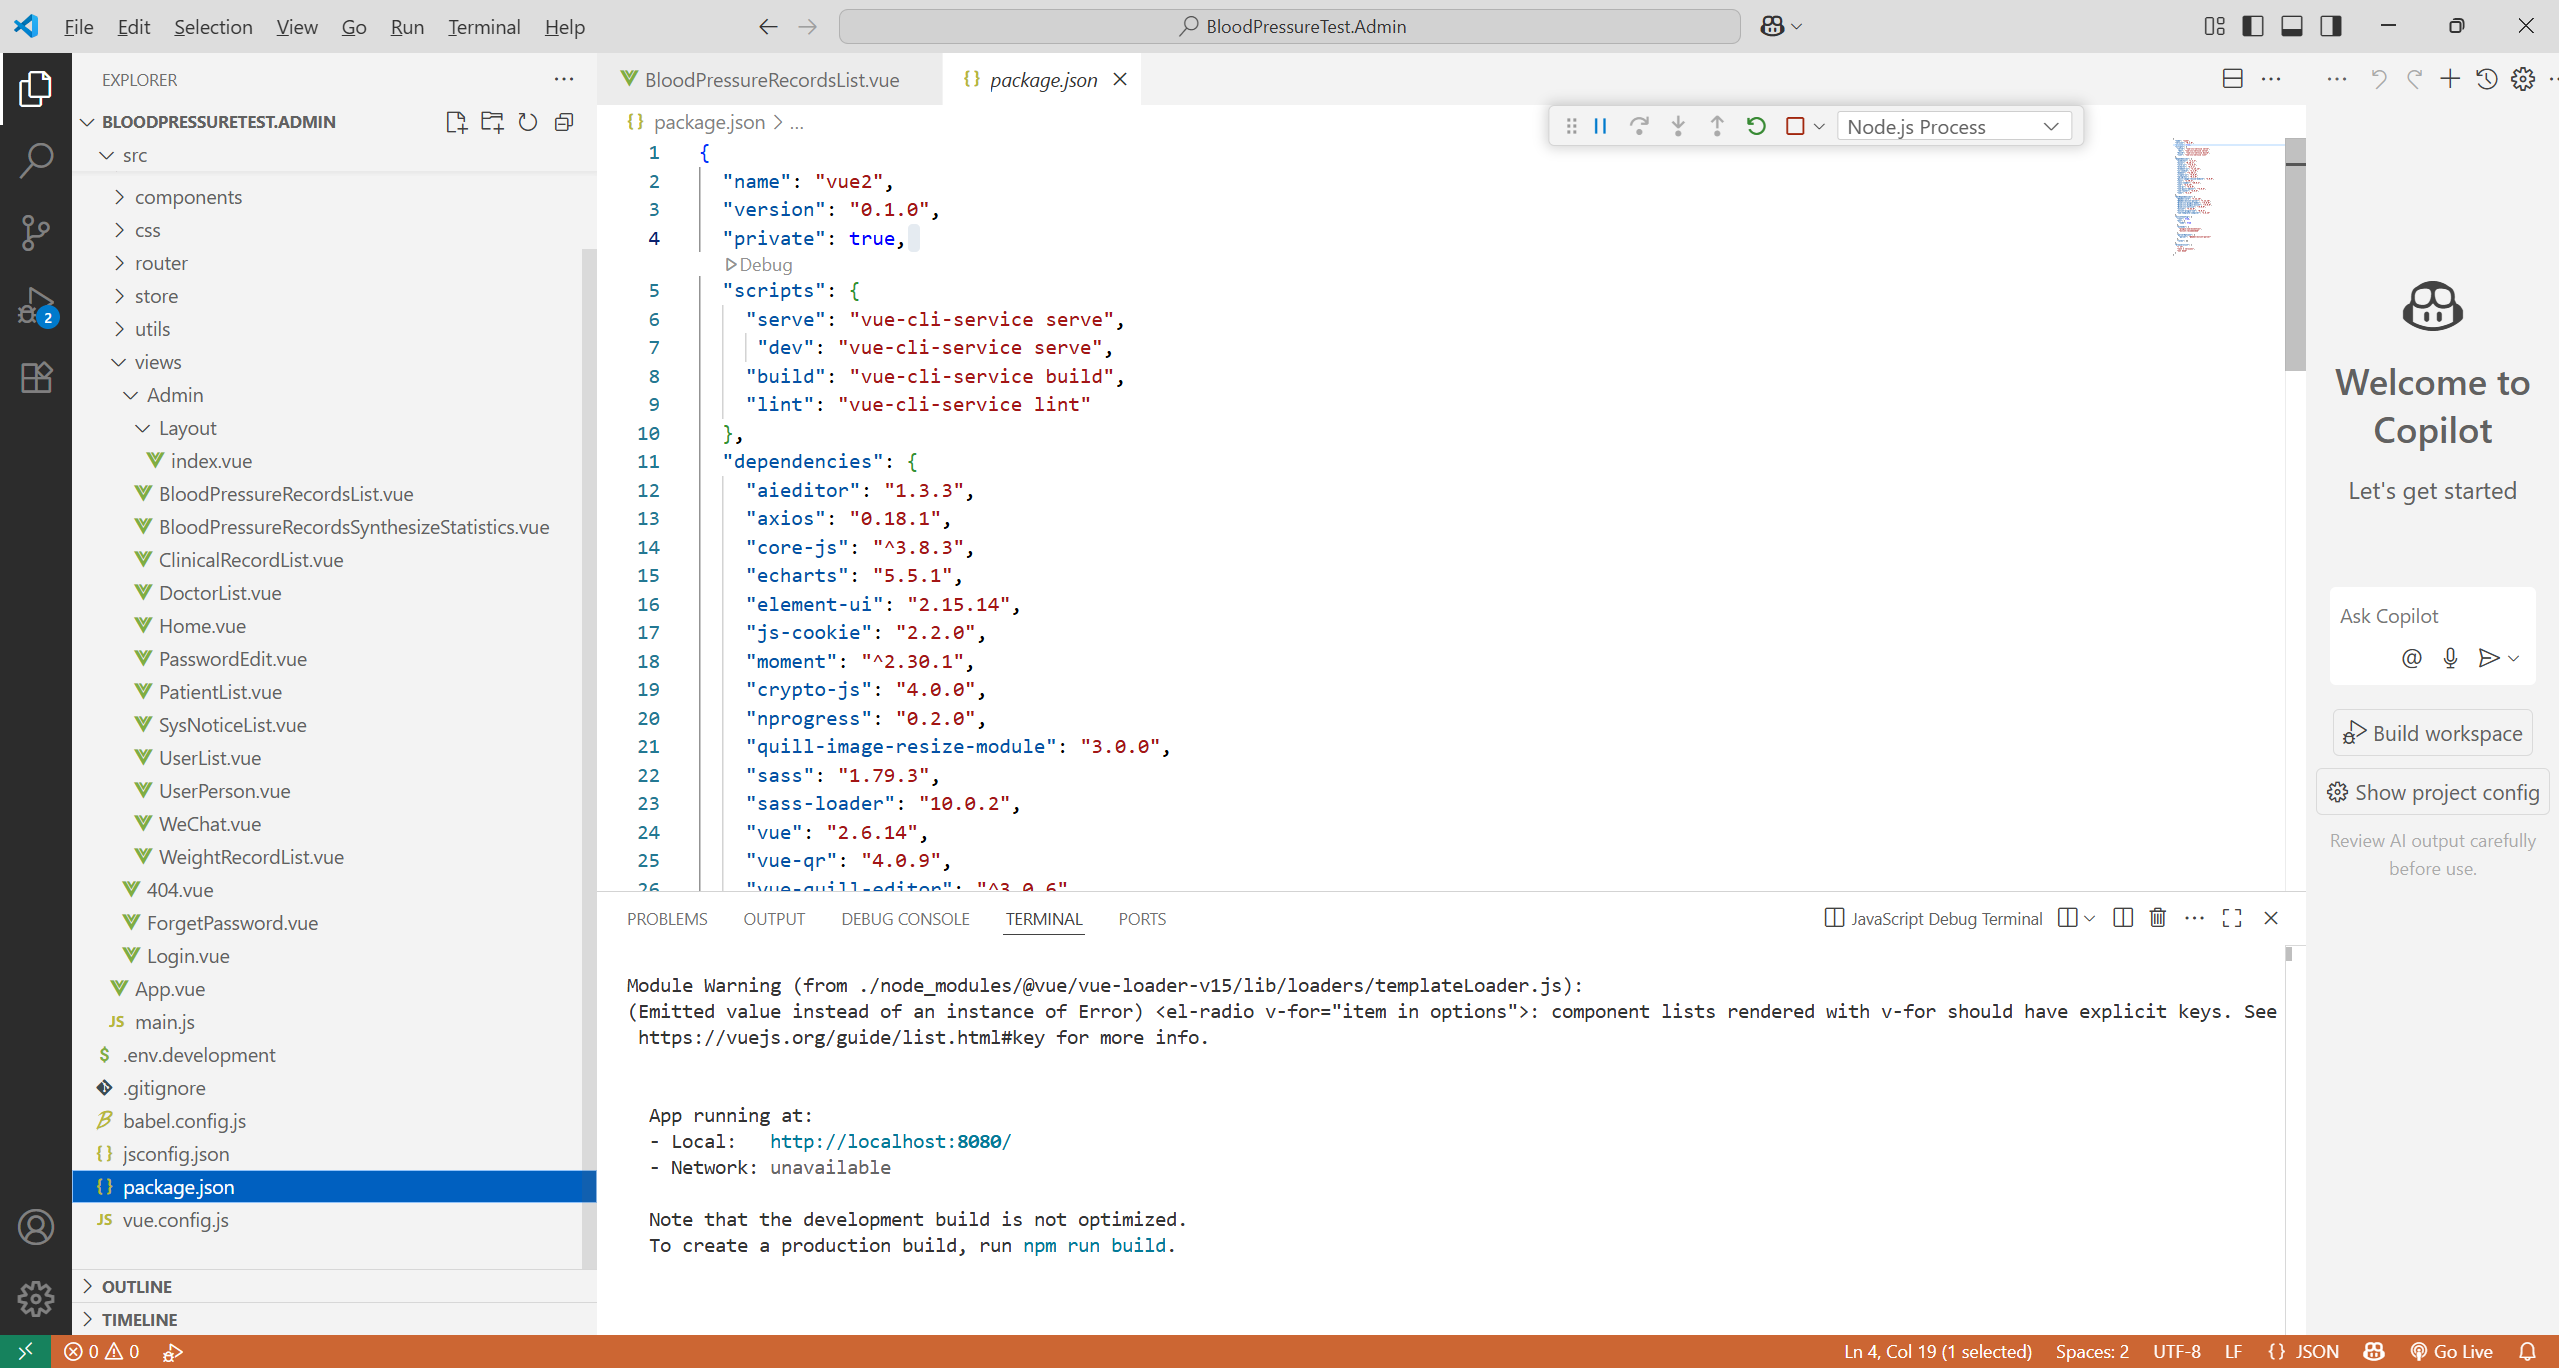Open the localhost:8080 link in terminal

pos(890,1141)
